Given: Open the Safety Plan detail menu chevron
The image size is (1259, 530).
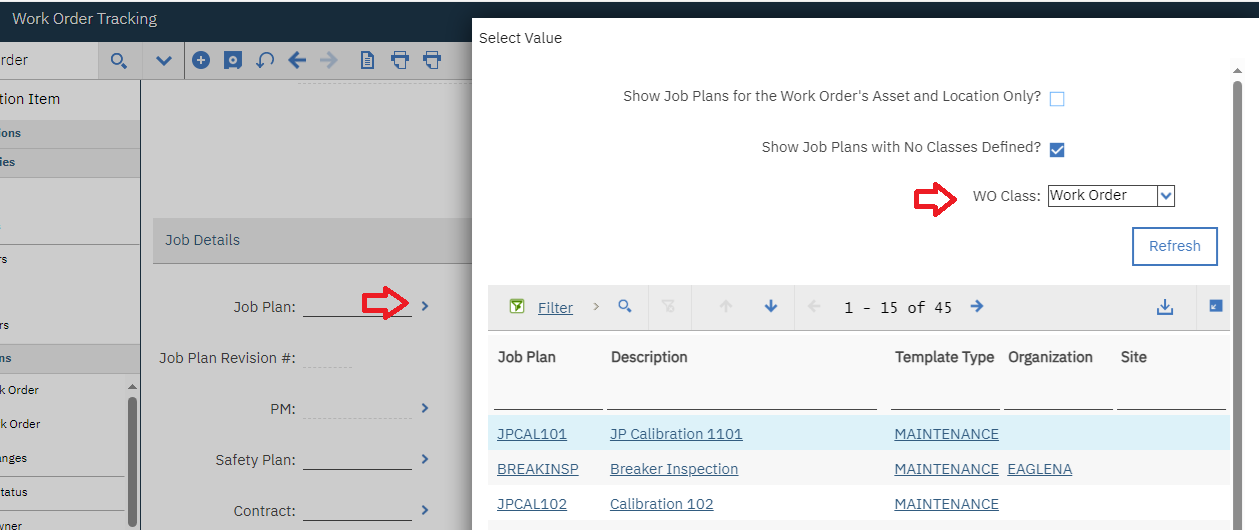Looking at the screenshot, I should [425, 459].
